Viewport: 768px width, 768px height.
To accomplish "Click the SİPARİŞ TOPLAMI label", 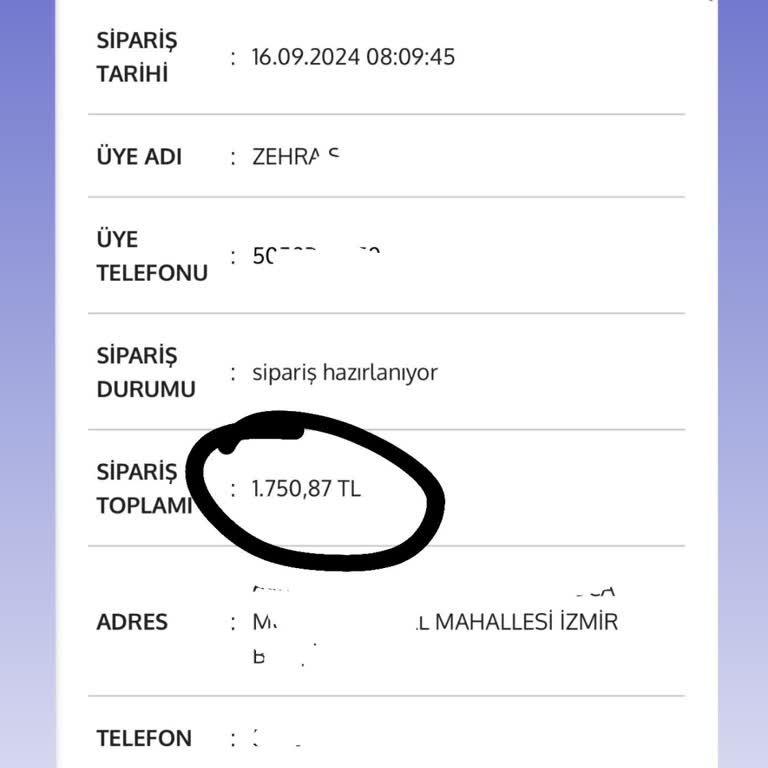I will [144, 489].
